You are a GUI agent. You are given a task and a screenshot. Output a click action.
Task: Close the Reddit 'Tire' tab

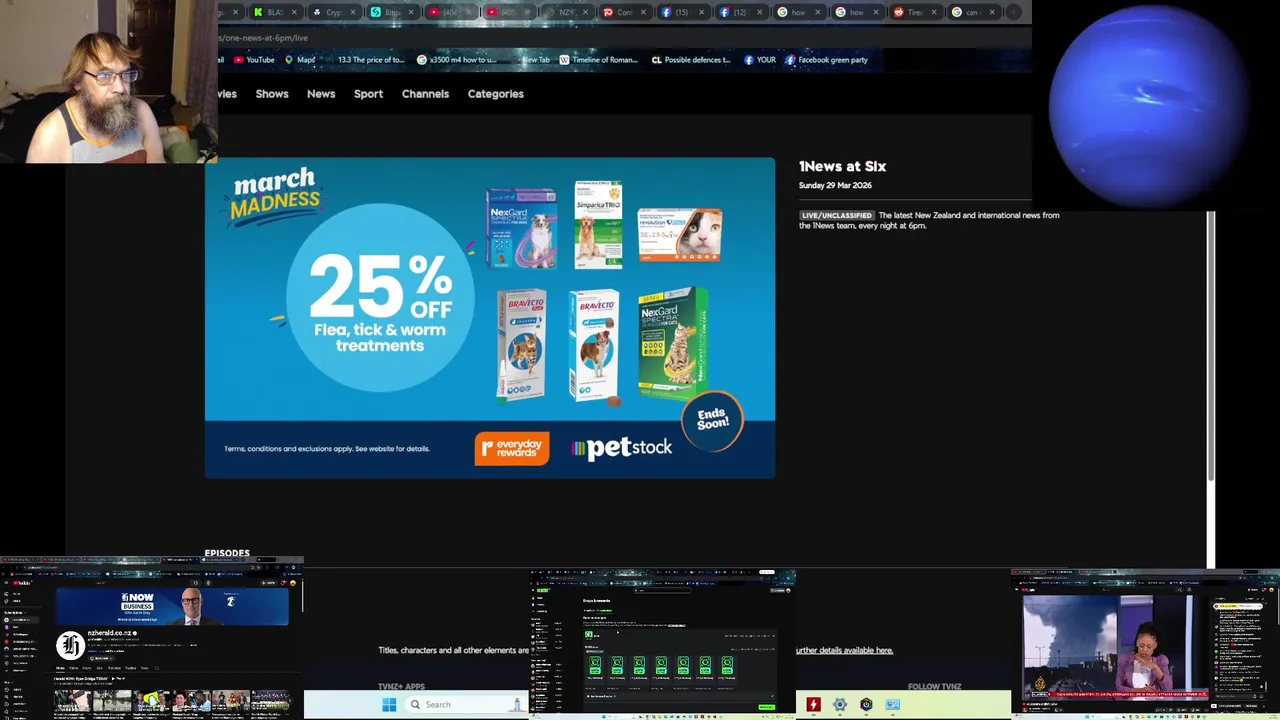click(x=932, y=12)
